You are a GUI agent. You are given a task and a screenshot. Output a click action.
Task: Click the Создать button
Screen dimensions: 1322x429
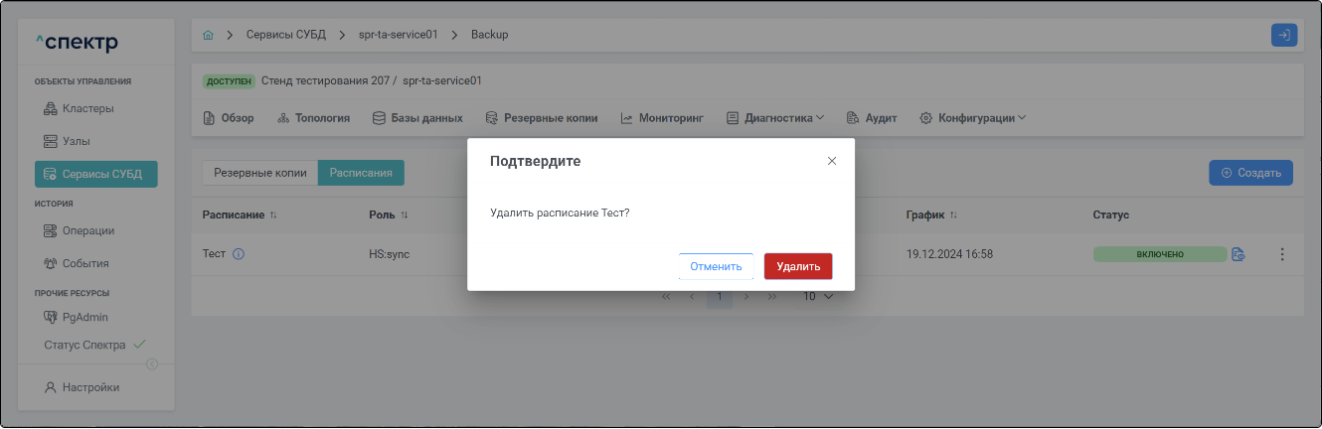[1251, 173]
